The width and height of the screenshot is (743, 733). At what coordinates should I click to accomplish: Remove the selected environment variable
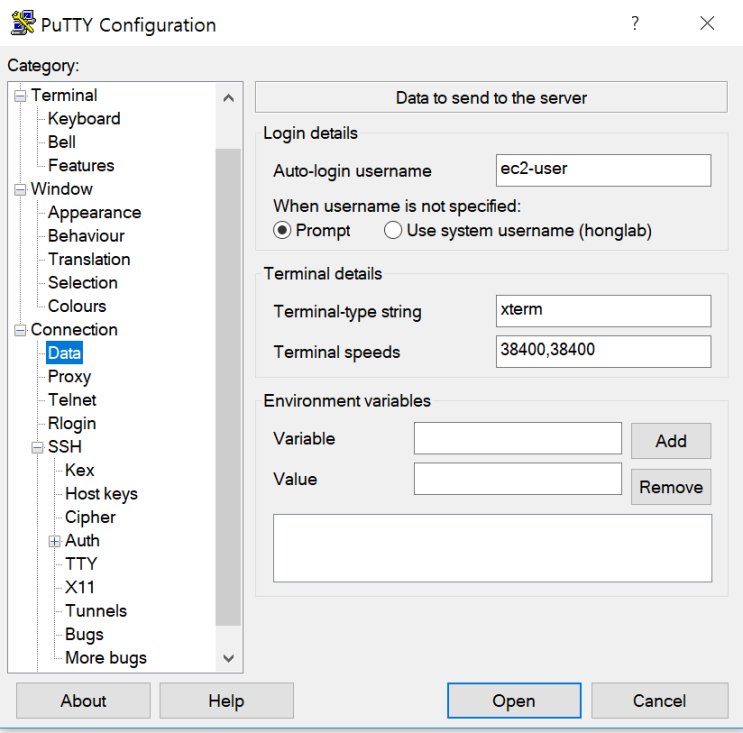tap(671, 487)
